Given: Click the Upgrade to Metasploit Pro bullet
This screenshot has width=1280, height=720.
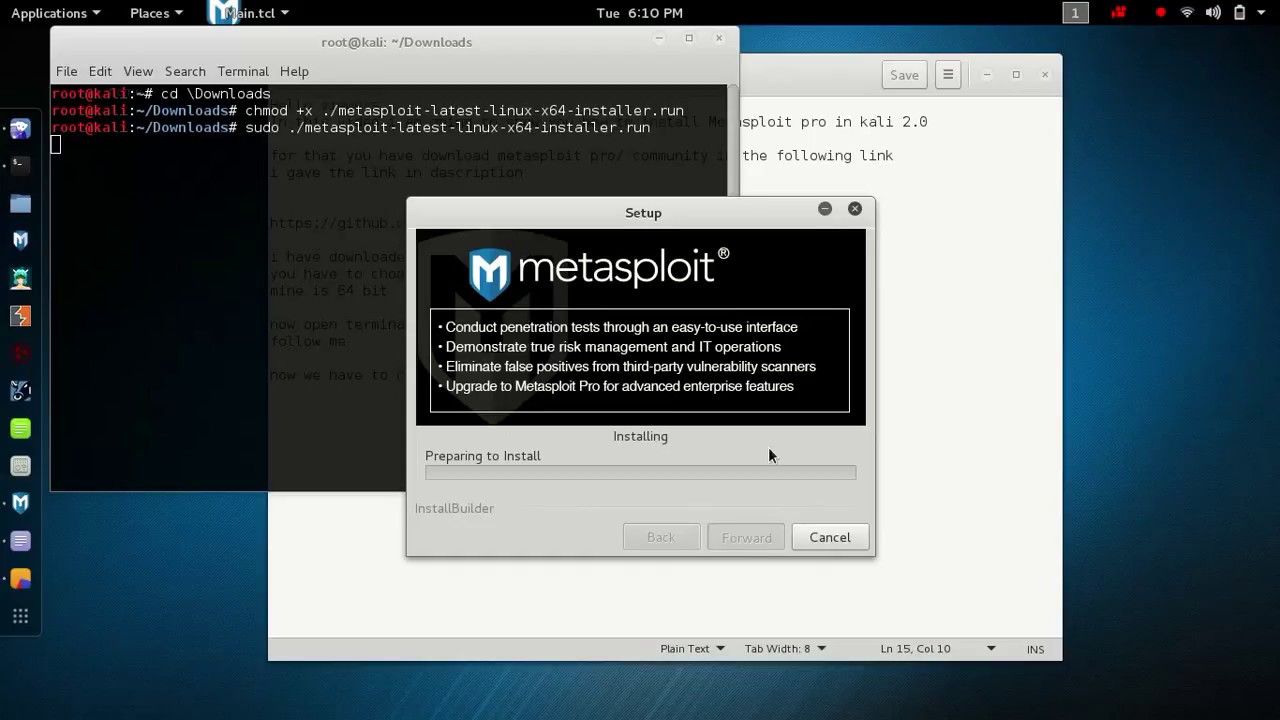Looking at the screenshot, I should [x=616, y=386].
